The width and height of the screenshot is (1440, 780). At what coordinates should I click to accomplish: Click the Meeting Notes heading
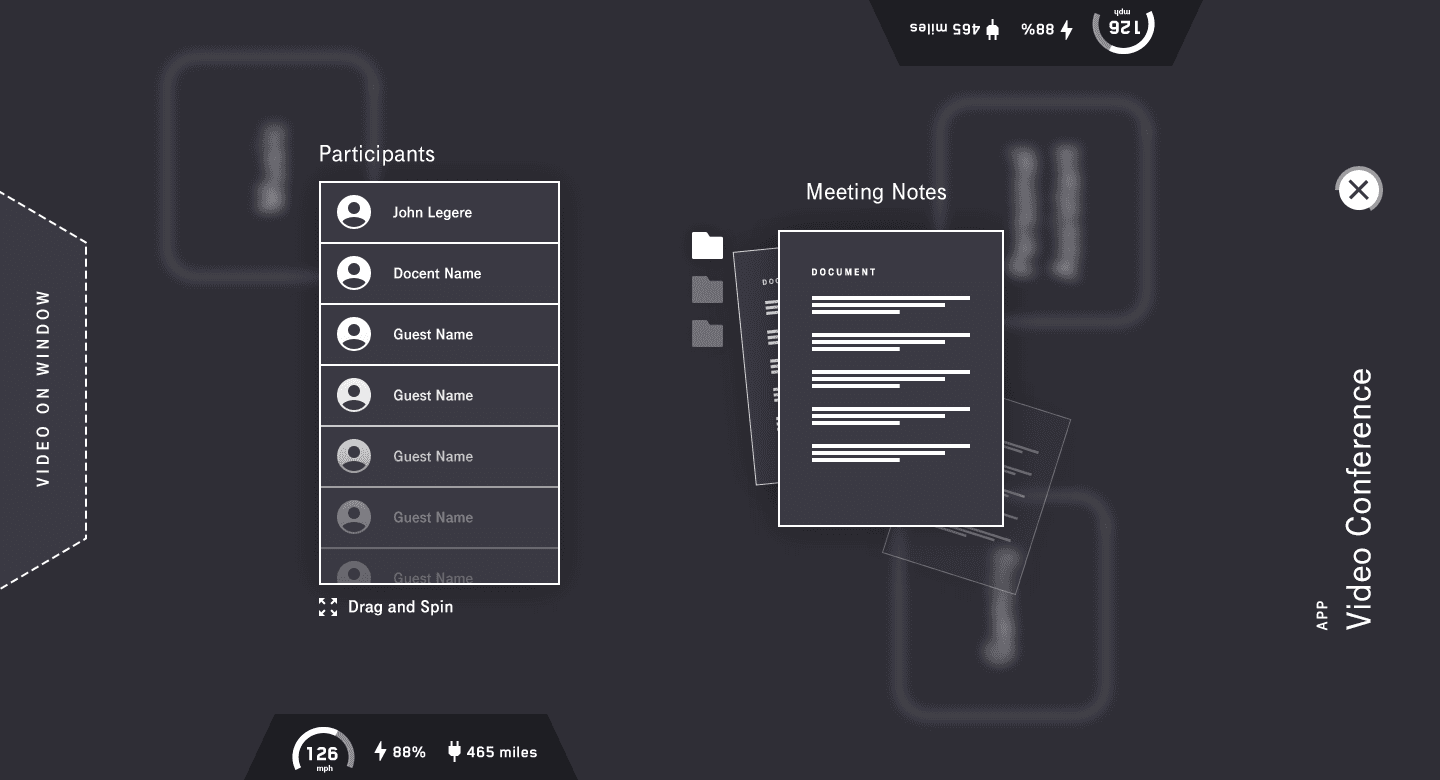876,192
